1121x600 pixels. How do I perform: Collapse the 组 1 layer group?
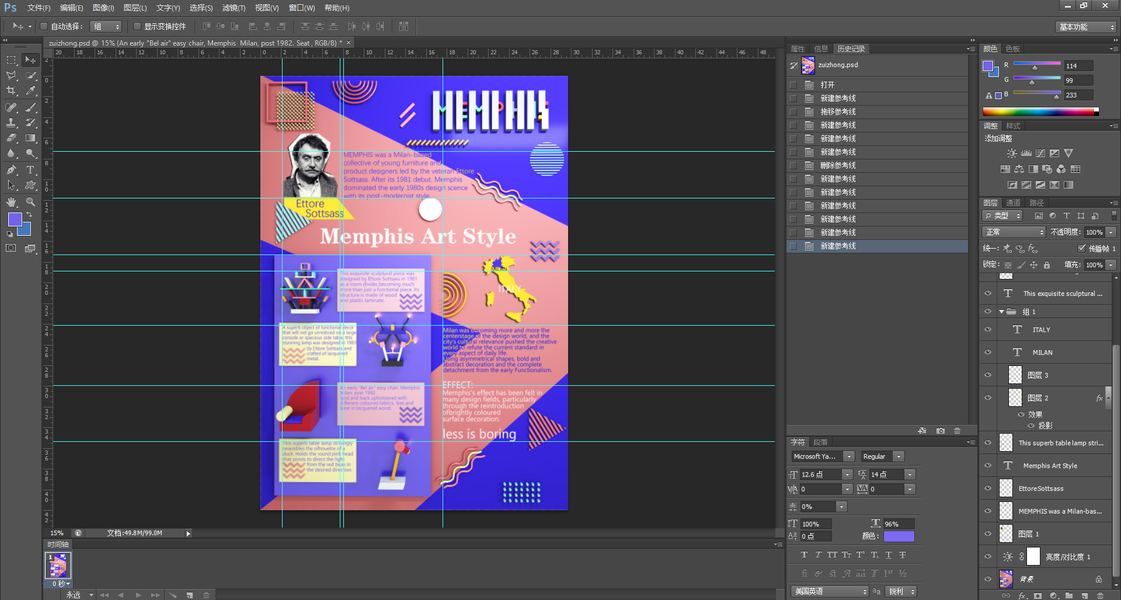1002,312
